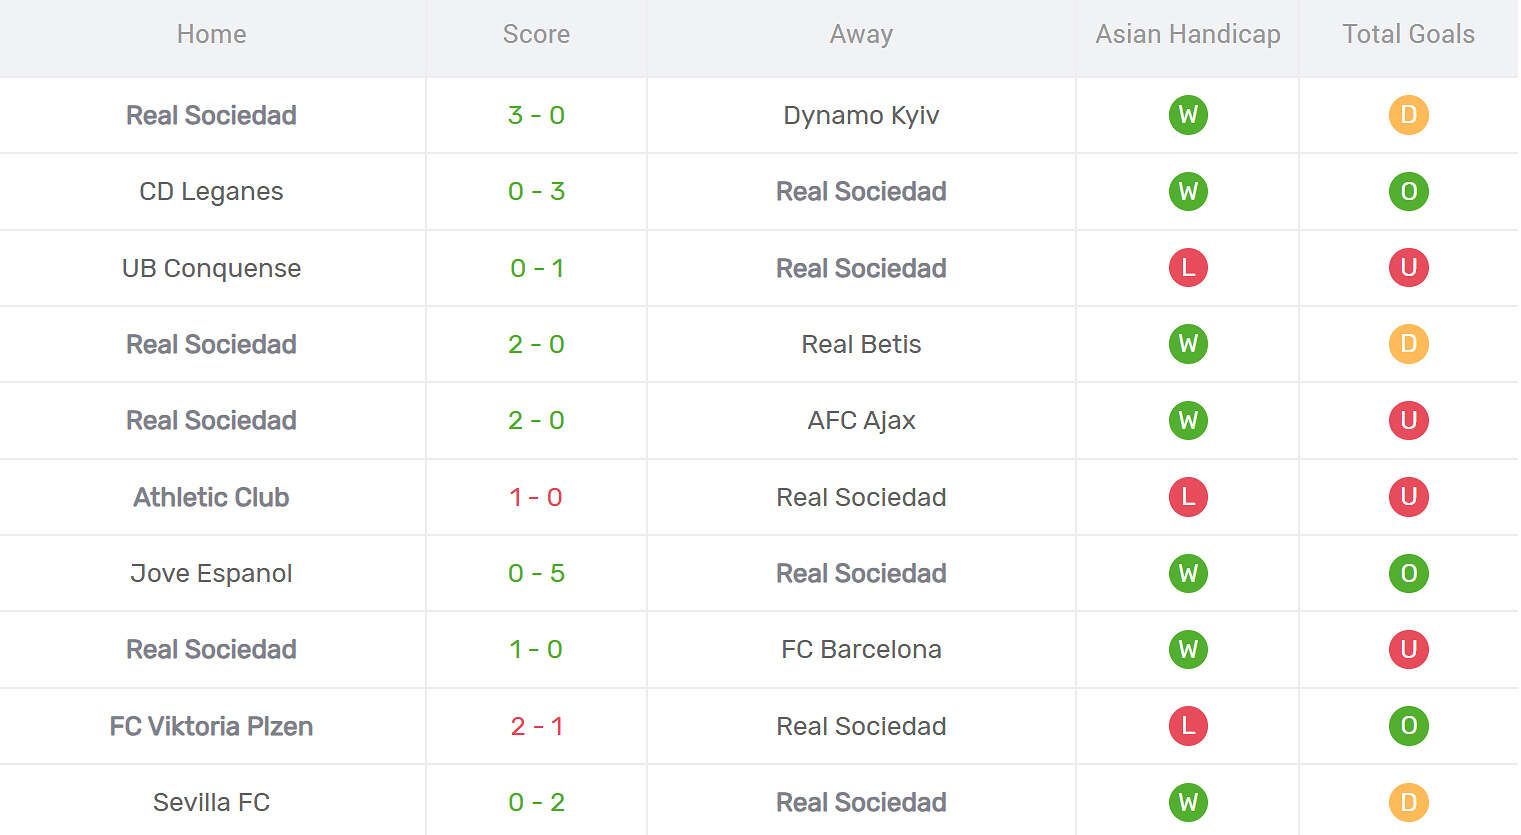
Task: Click the W badge in Dynamo Kyiv row
Action: click(x=1188, y=115)
